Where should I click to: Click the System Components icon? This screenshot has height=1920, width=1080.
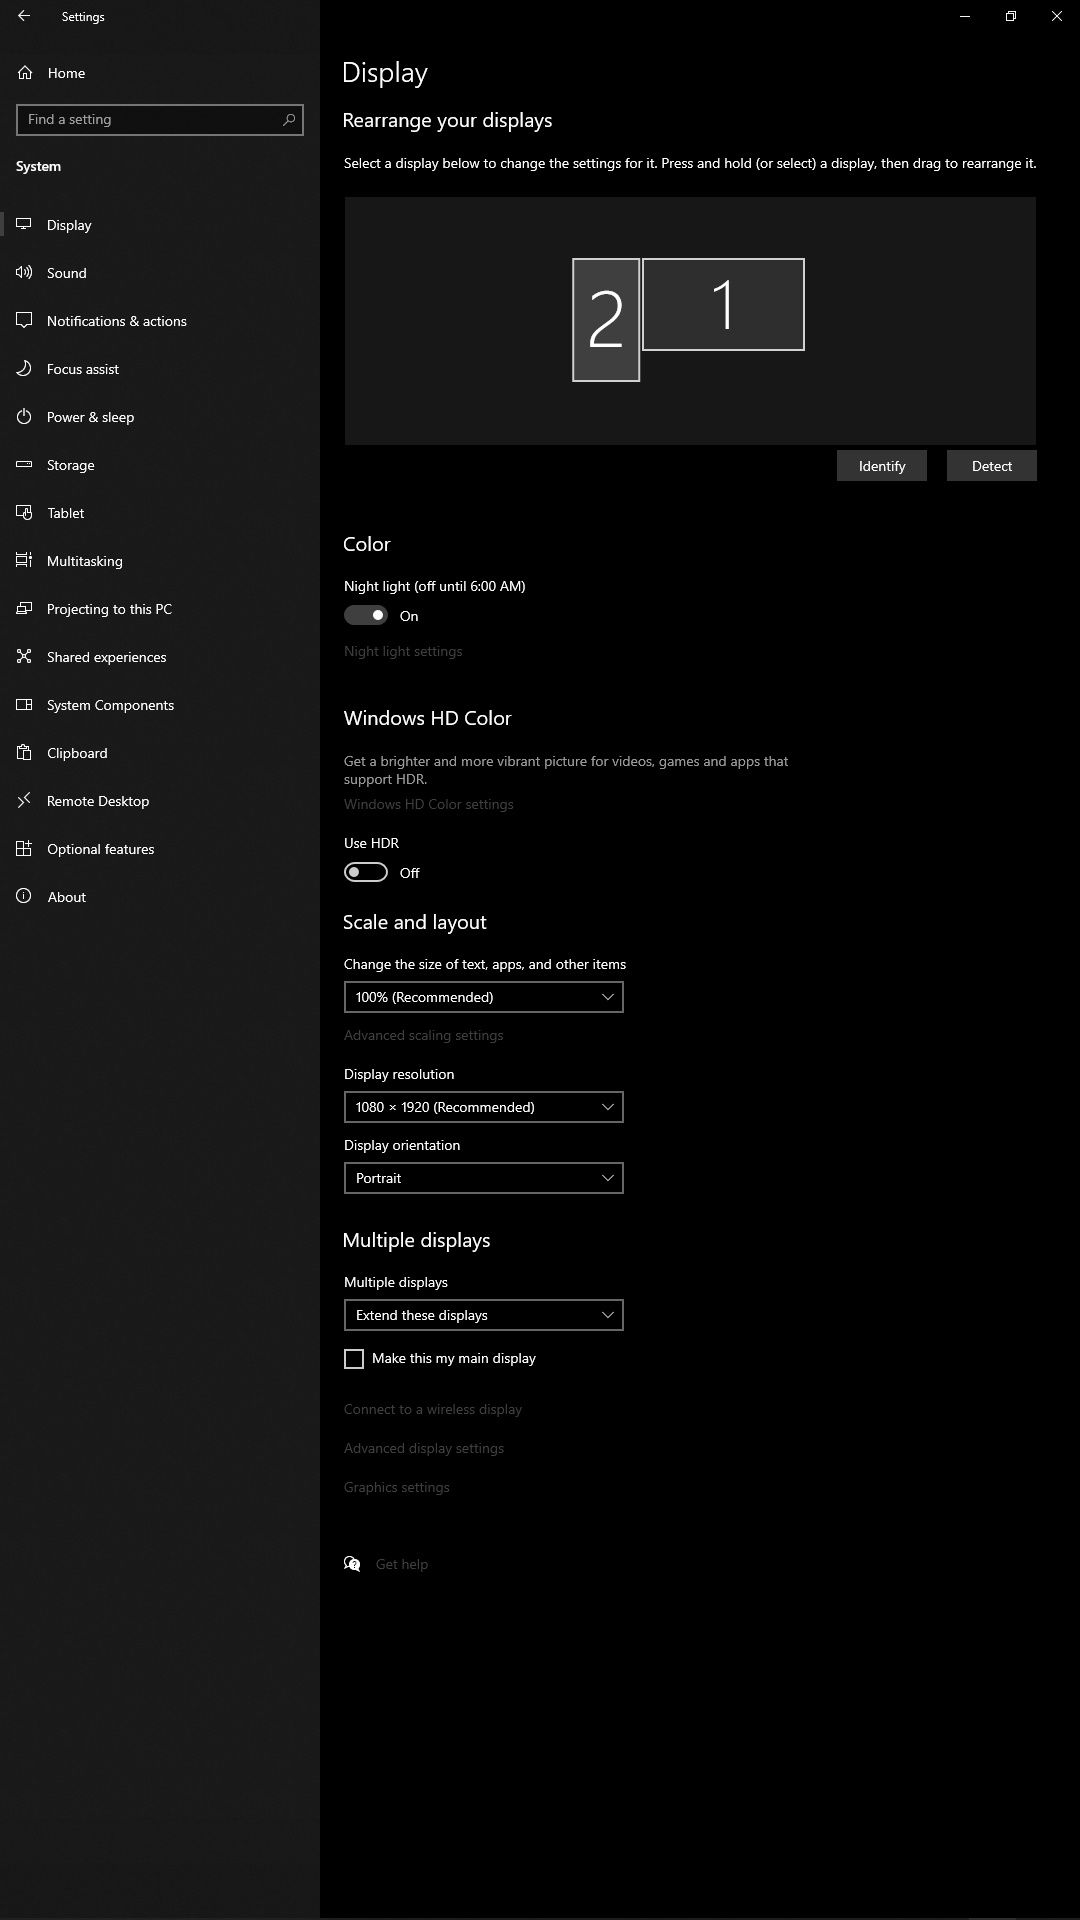tap(24, 704)
